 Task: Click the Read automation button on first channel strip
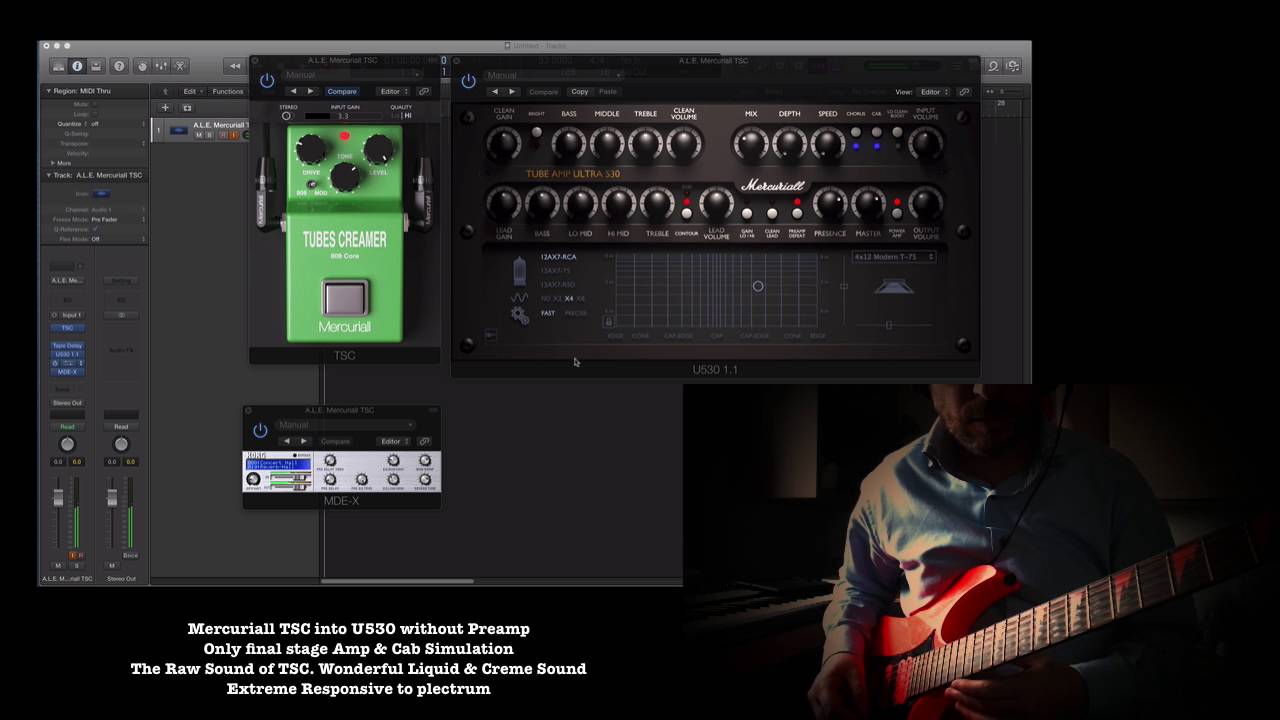67,426
